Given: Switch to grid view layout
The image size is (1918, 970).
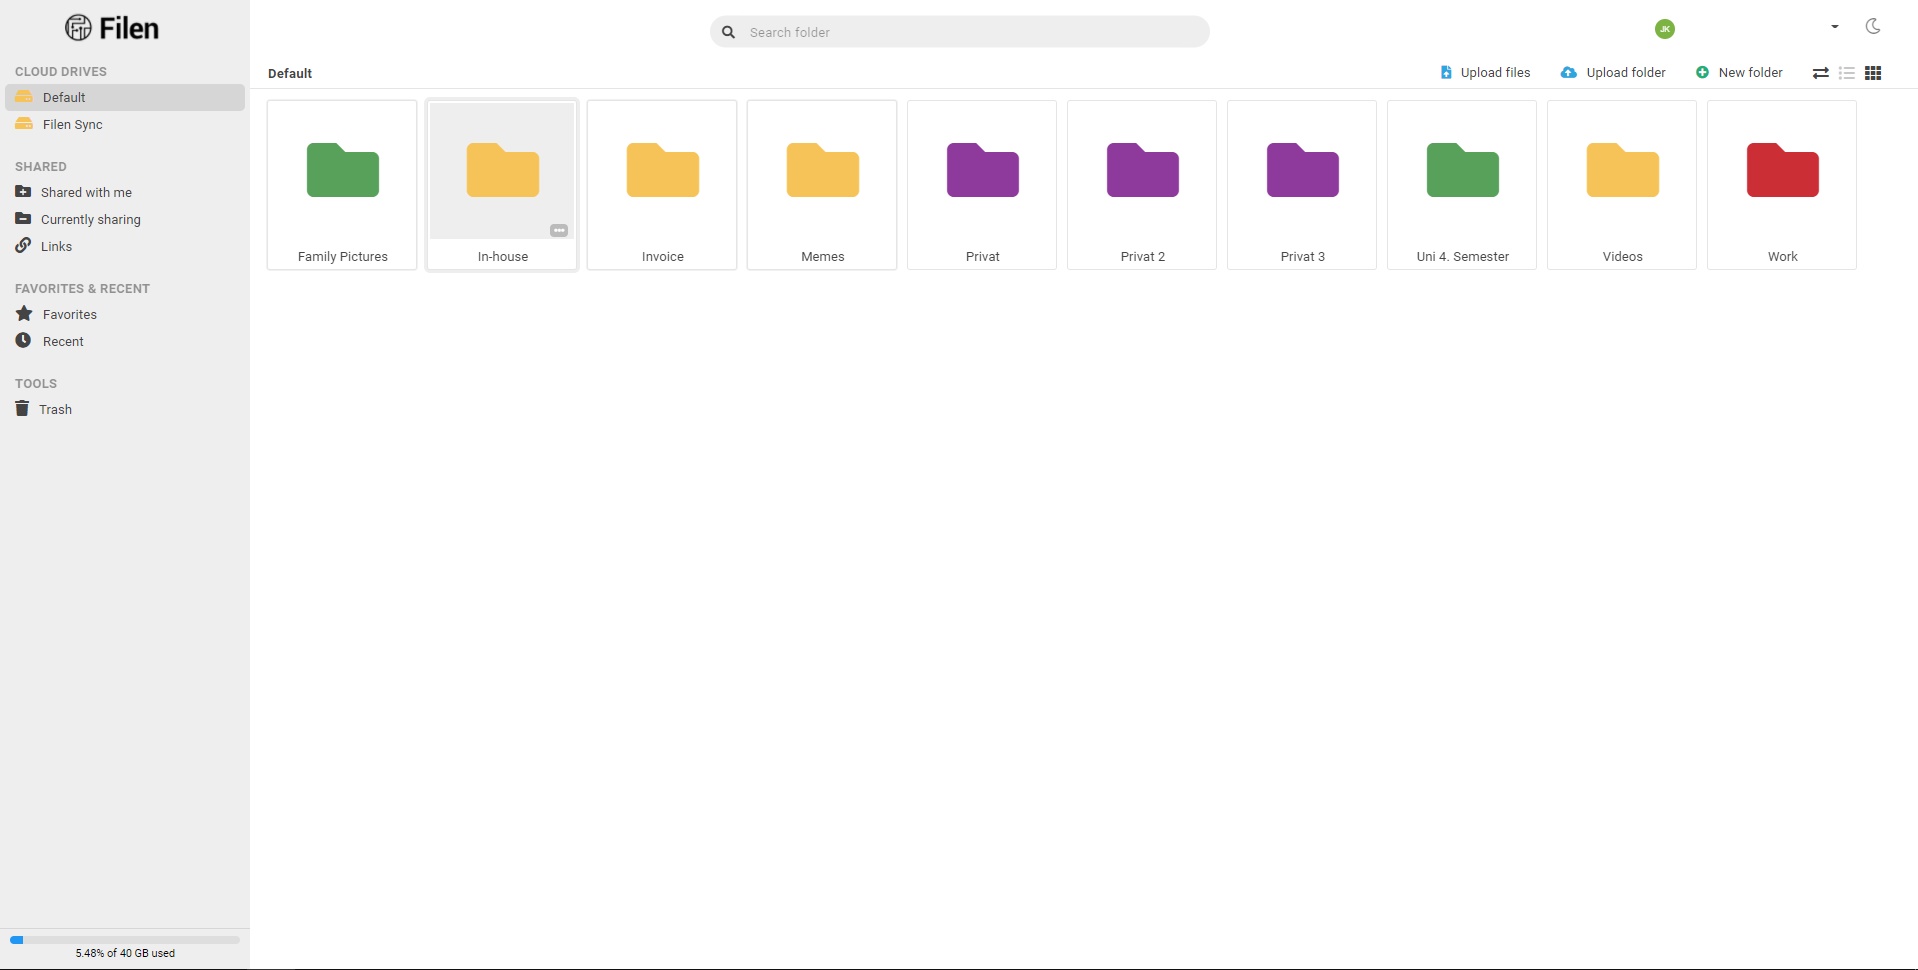Looking at the screenshot, I should pyautogui.click(x=1874, y=72).
